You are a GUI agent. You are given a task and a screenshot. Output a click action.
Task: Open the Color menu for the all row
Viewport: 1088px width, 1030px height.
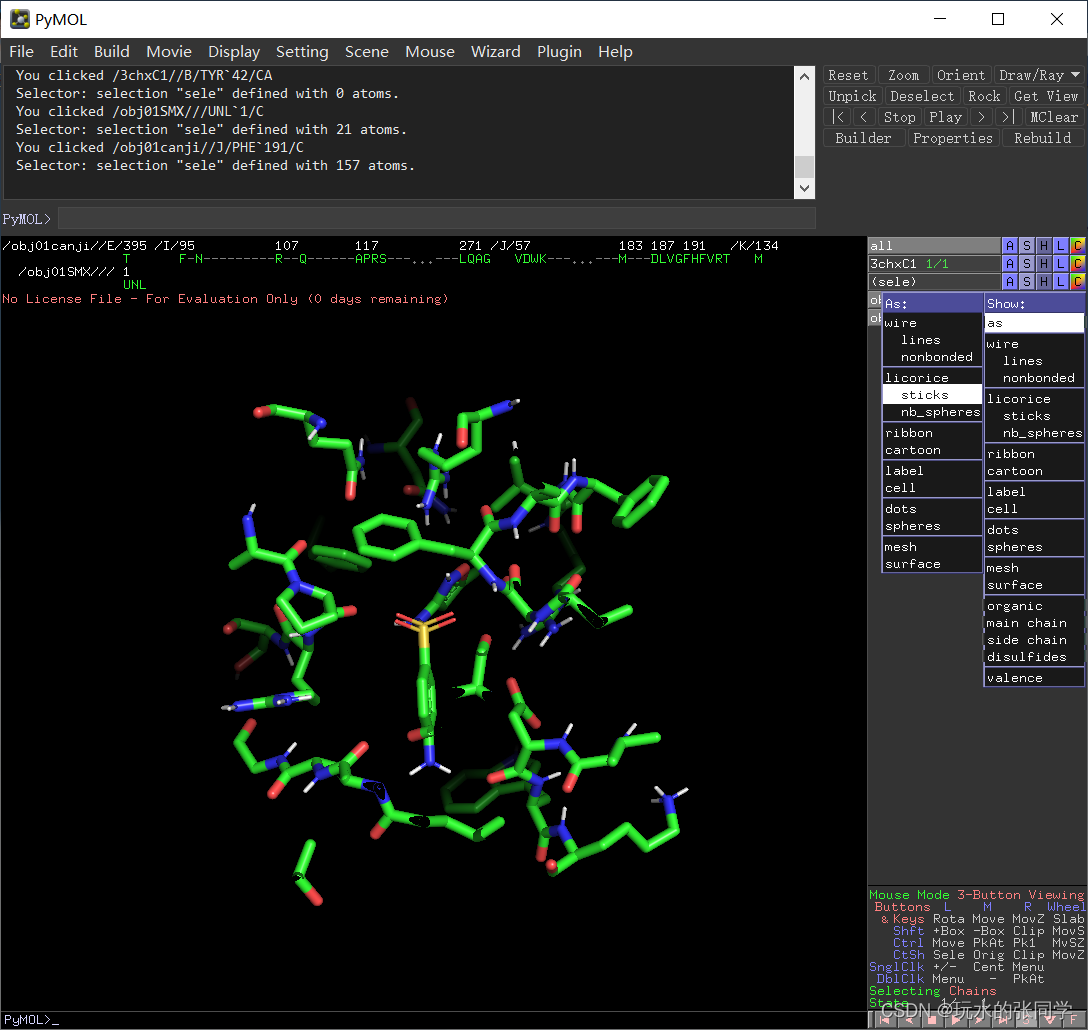point(1077,246)
